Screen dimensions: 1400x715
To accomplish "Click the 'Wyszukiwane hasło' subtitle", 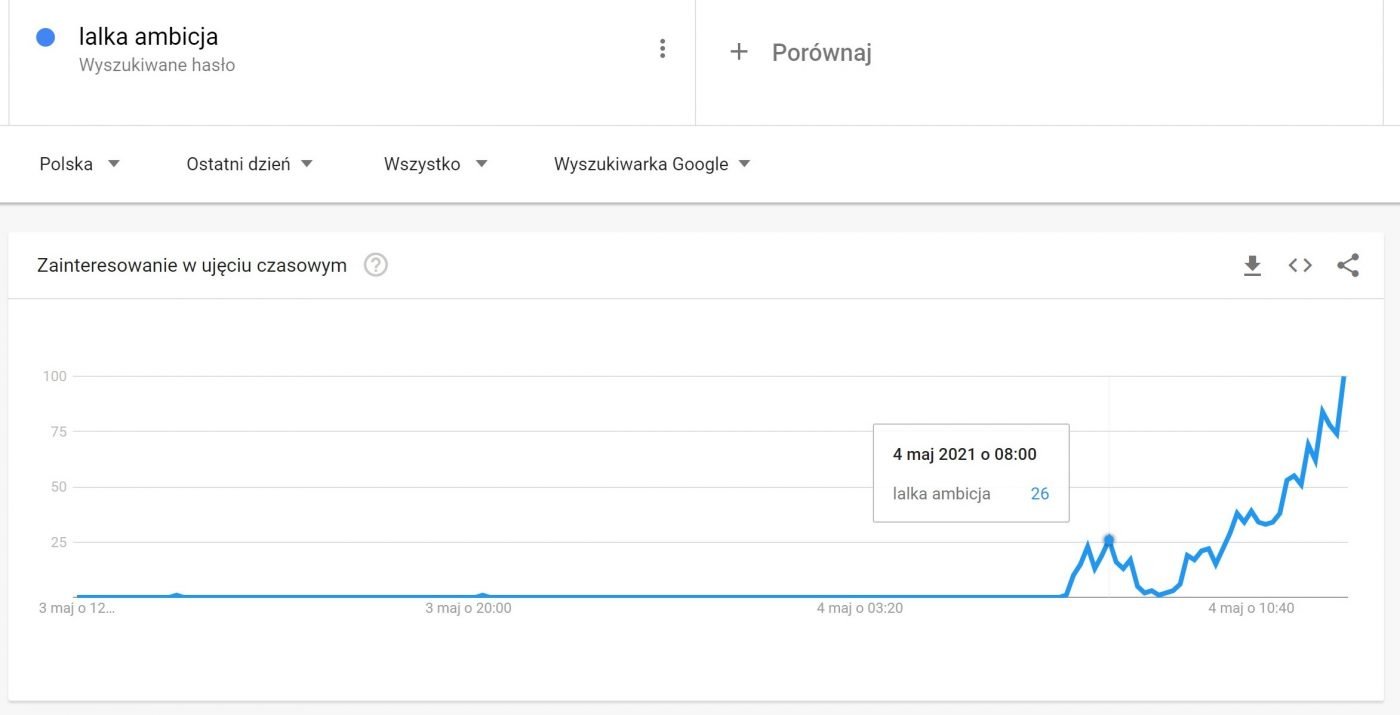I will [157, 65].
